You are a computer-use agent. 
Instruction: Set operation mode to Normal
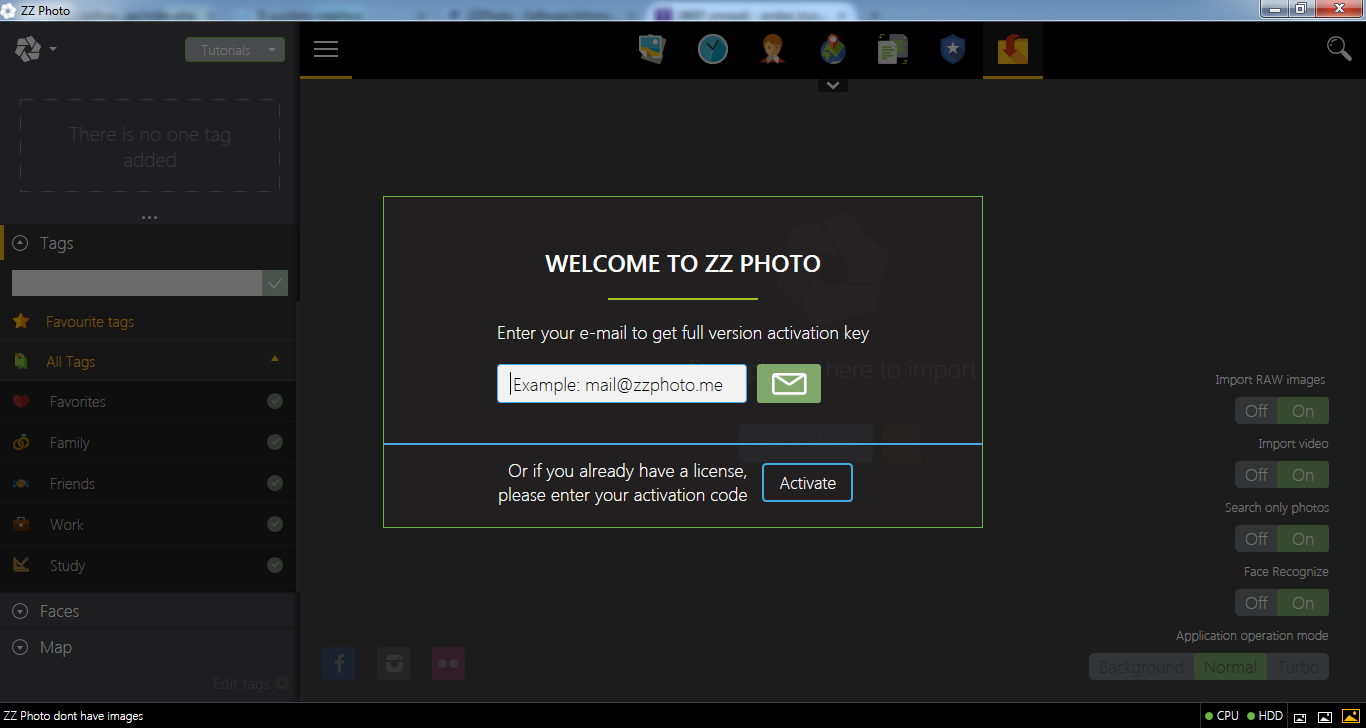coord(1230,667)
